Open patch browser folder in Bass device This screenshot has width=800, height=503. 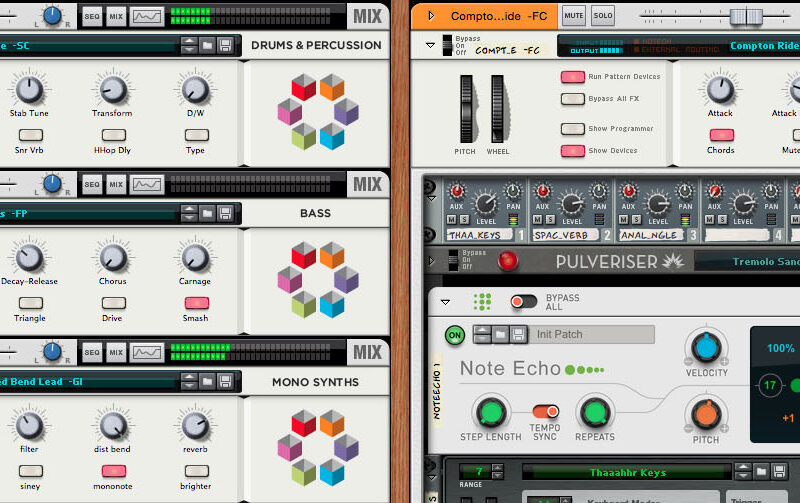pyautogui.click(x=207, y=214)
